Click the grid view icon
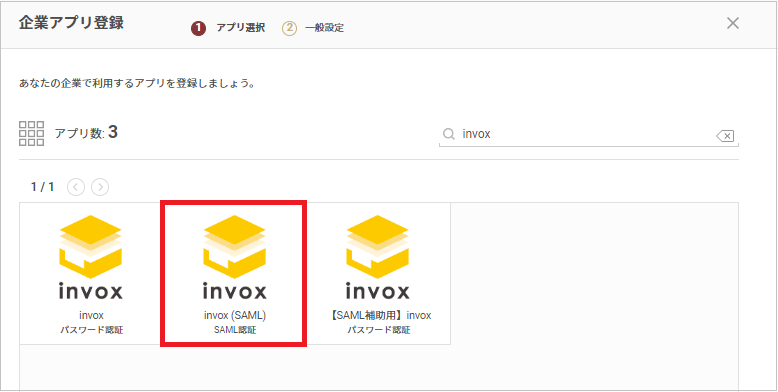Image resolution: width=778 pixels, height=392 pixels. click(31, 133)
